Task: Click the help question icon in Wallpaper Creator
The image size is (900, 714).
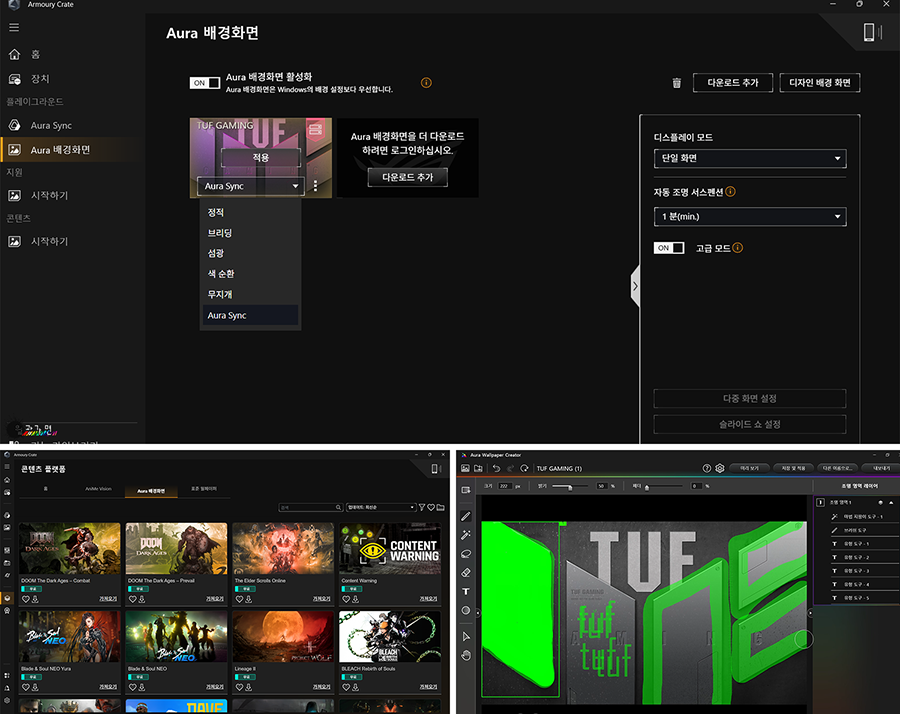Action: pos(707,468)
